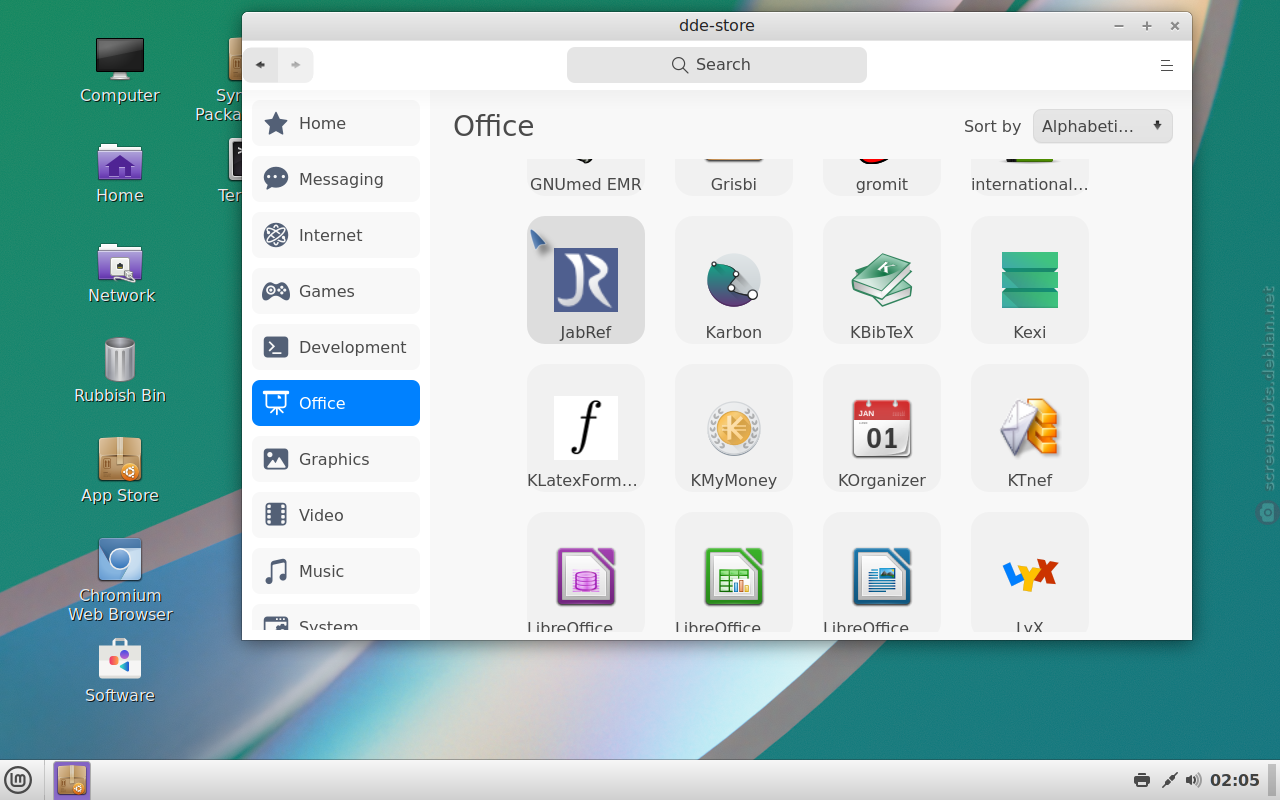The width and height of the screenshot is (1280, 800).
Task: Maximize the dde-store window
Action: coord(1147,26)
